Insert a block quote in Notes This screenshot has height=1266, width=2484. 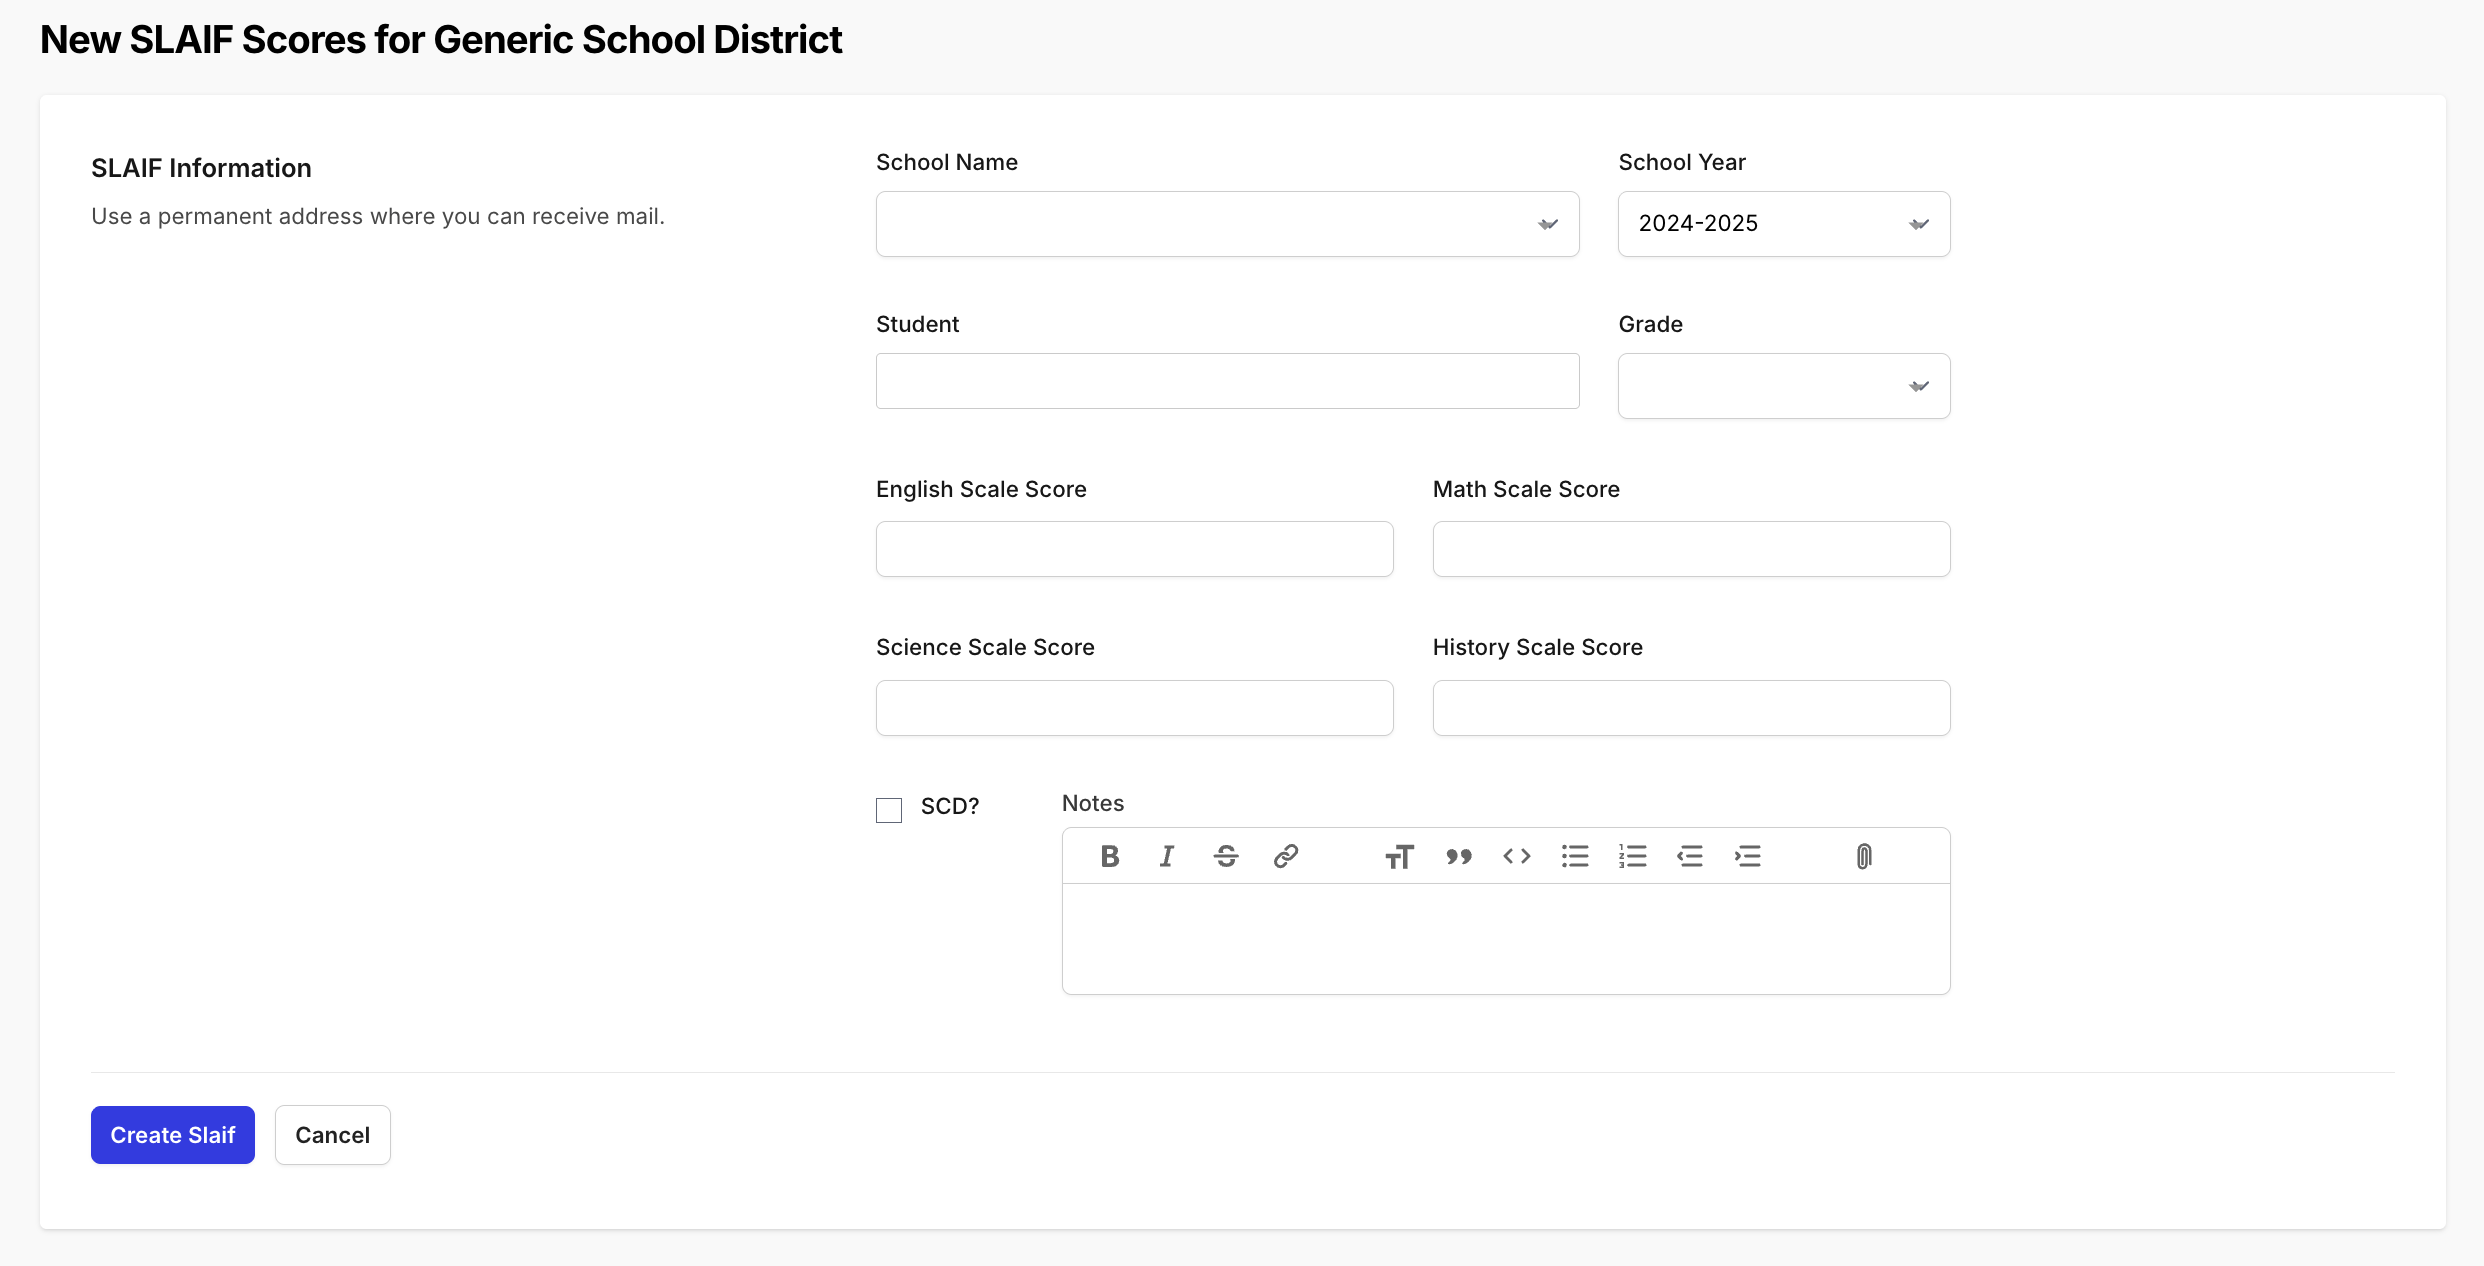(x=1458, y=856)
